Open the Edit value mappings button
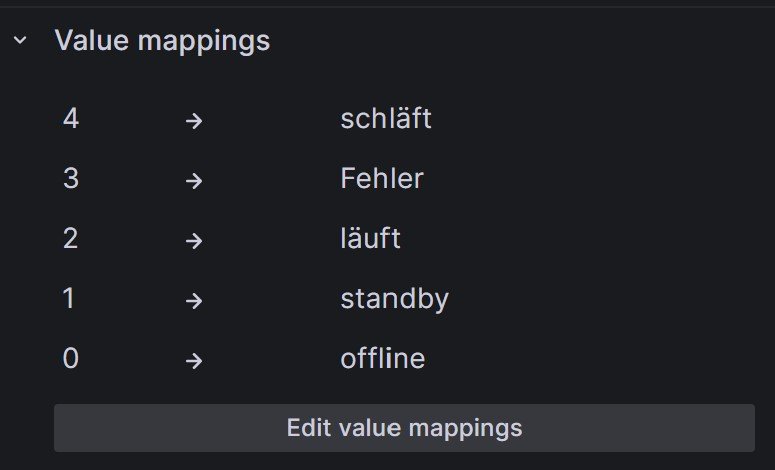This screenshot has height=470, width=775. [x=404, y=428]
